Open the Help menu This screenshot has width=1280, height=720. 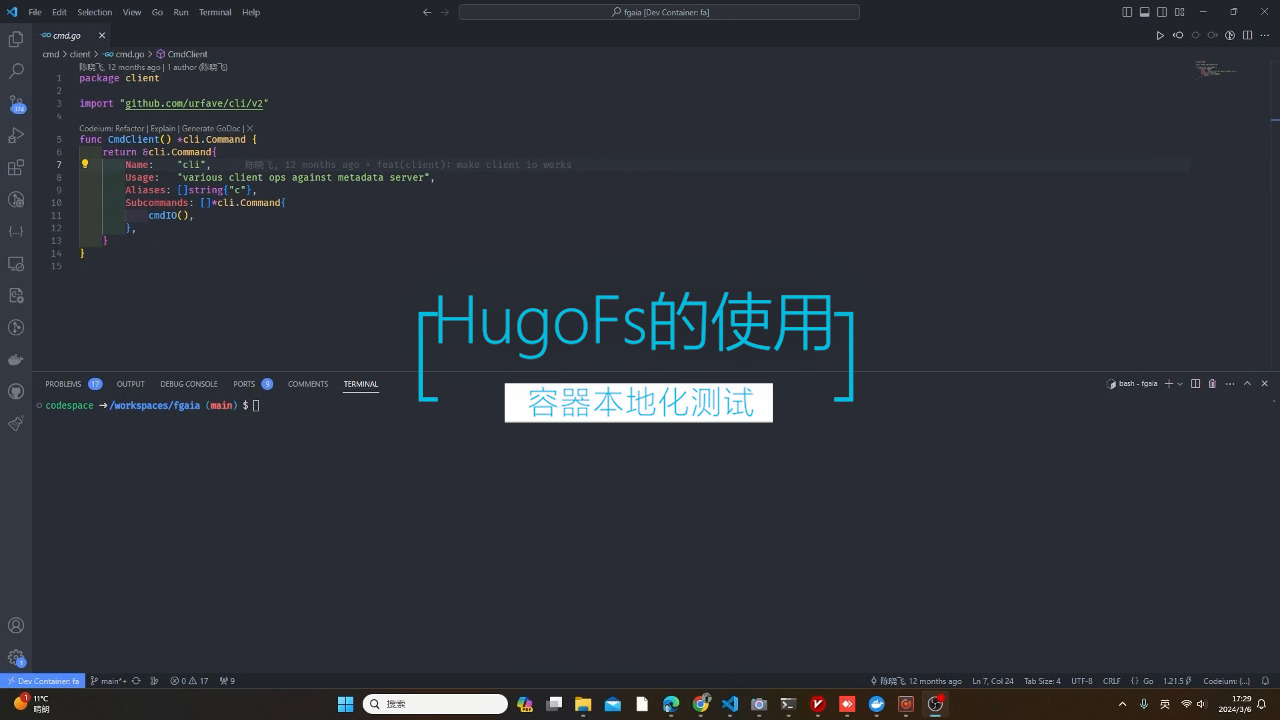pyautogui.click(x=251, y=12)
